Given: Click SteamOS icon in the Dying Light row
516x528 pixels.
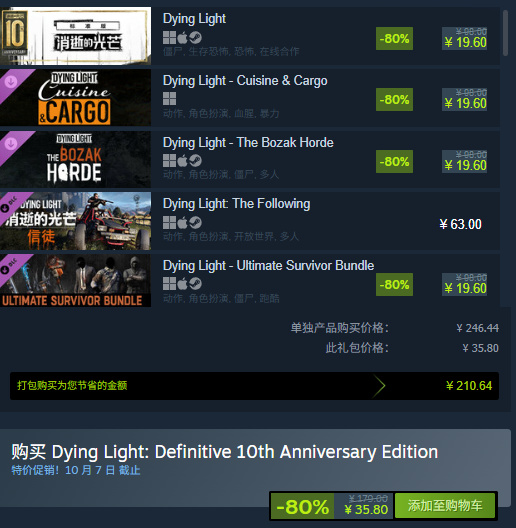Looking at the screenshot, I should click(195, 38).
